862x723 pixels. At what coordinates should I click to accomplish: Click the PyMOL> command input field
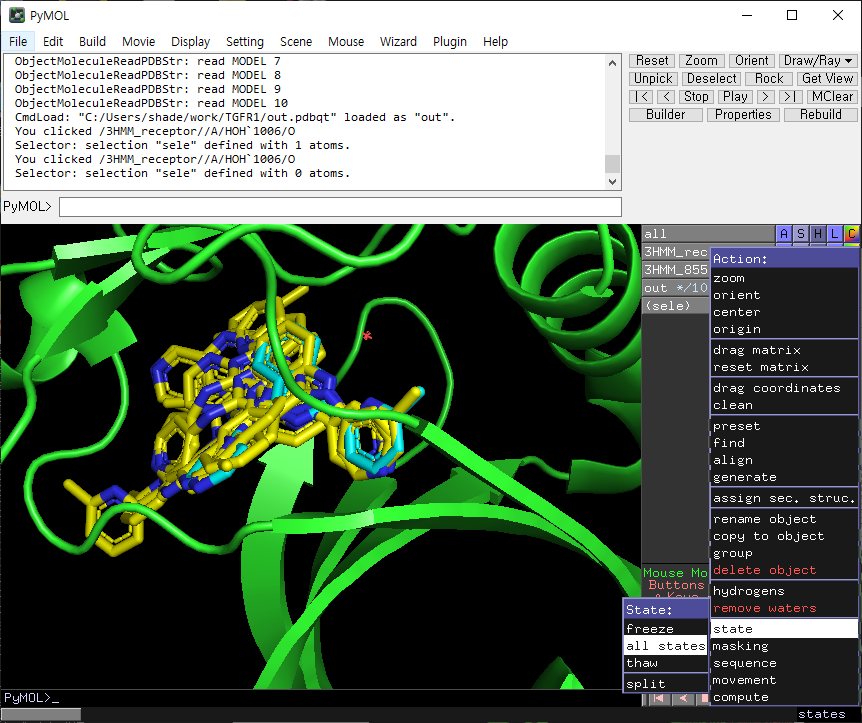tap(340, 207)
